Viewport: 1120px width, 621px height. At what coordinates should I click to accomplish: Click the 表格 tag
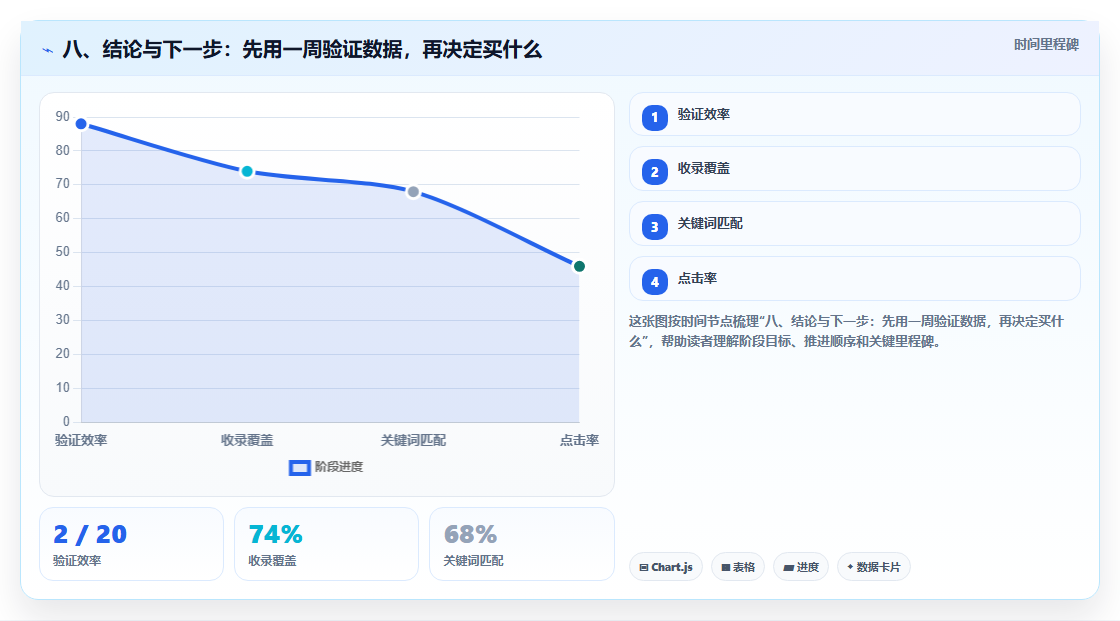[738, 567]
